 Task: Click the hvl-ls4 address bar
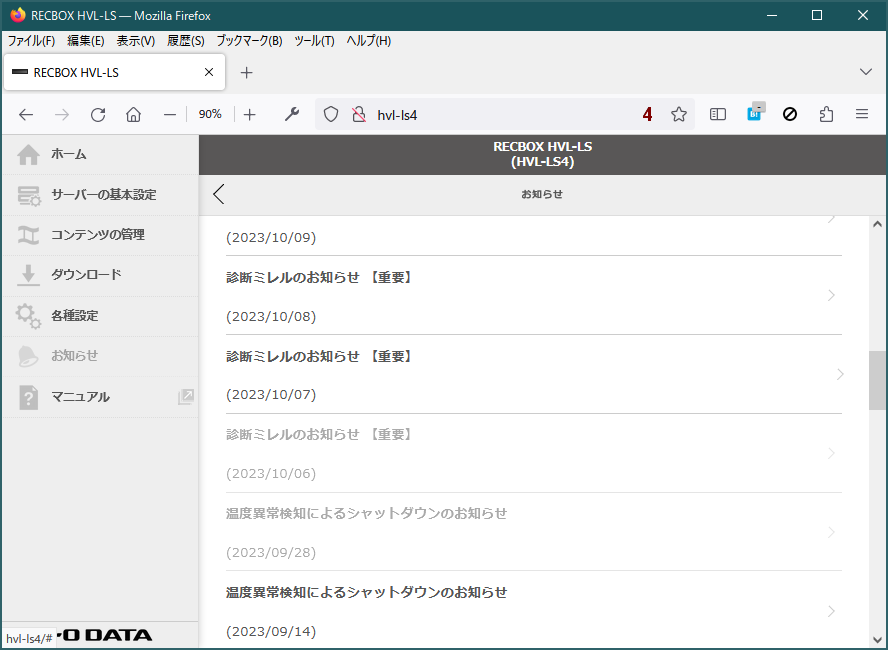(x=504, y=115)
